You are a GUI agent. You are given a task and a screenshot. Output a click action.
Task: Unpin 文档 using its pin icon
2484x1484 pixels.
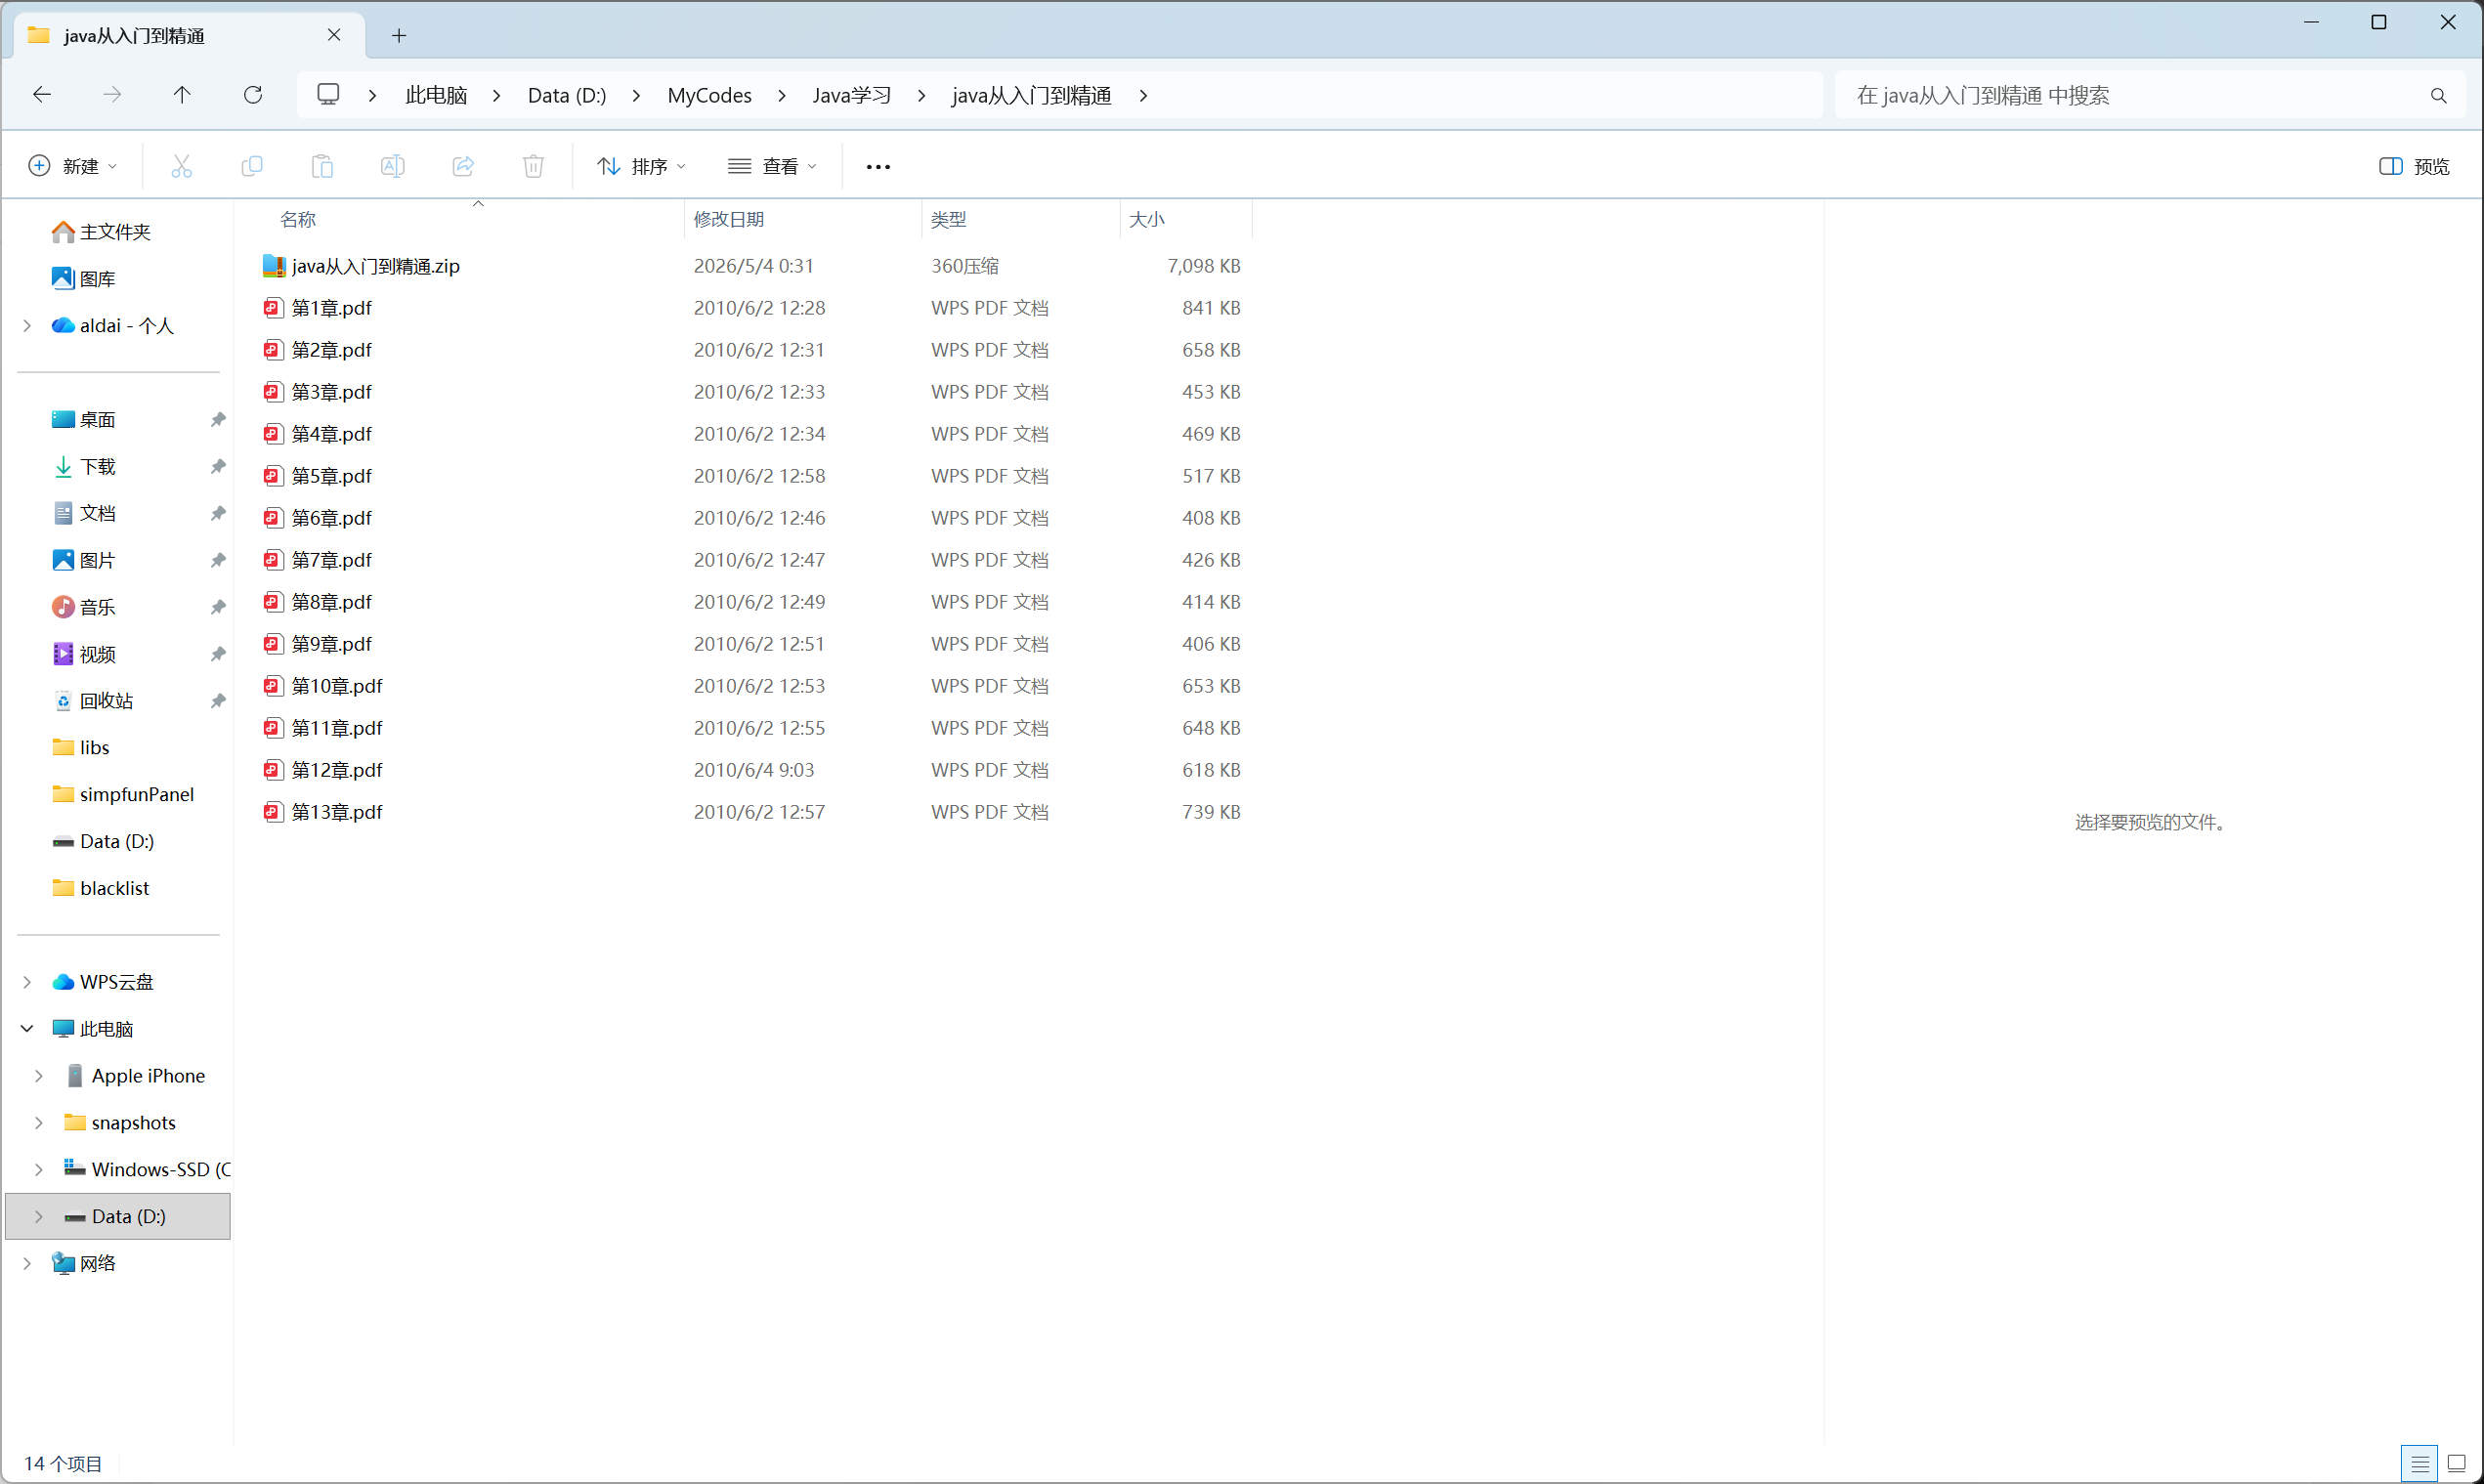(x=218, y=513)
